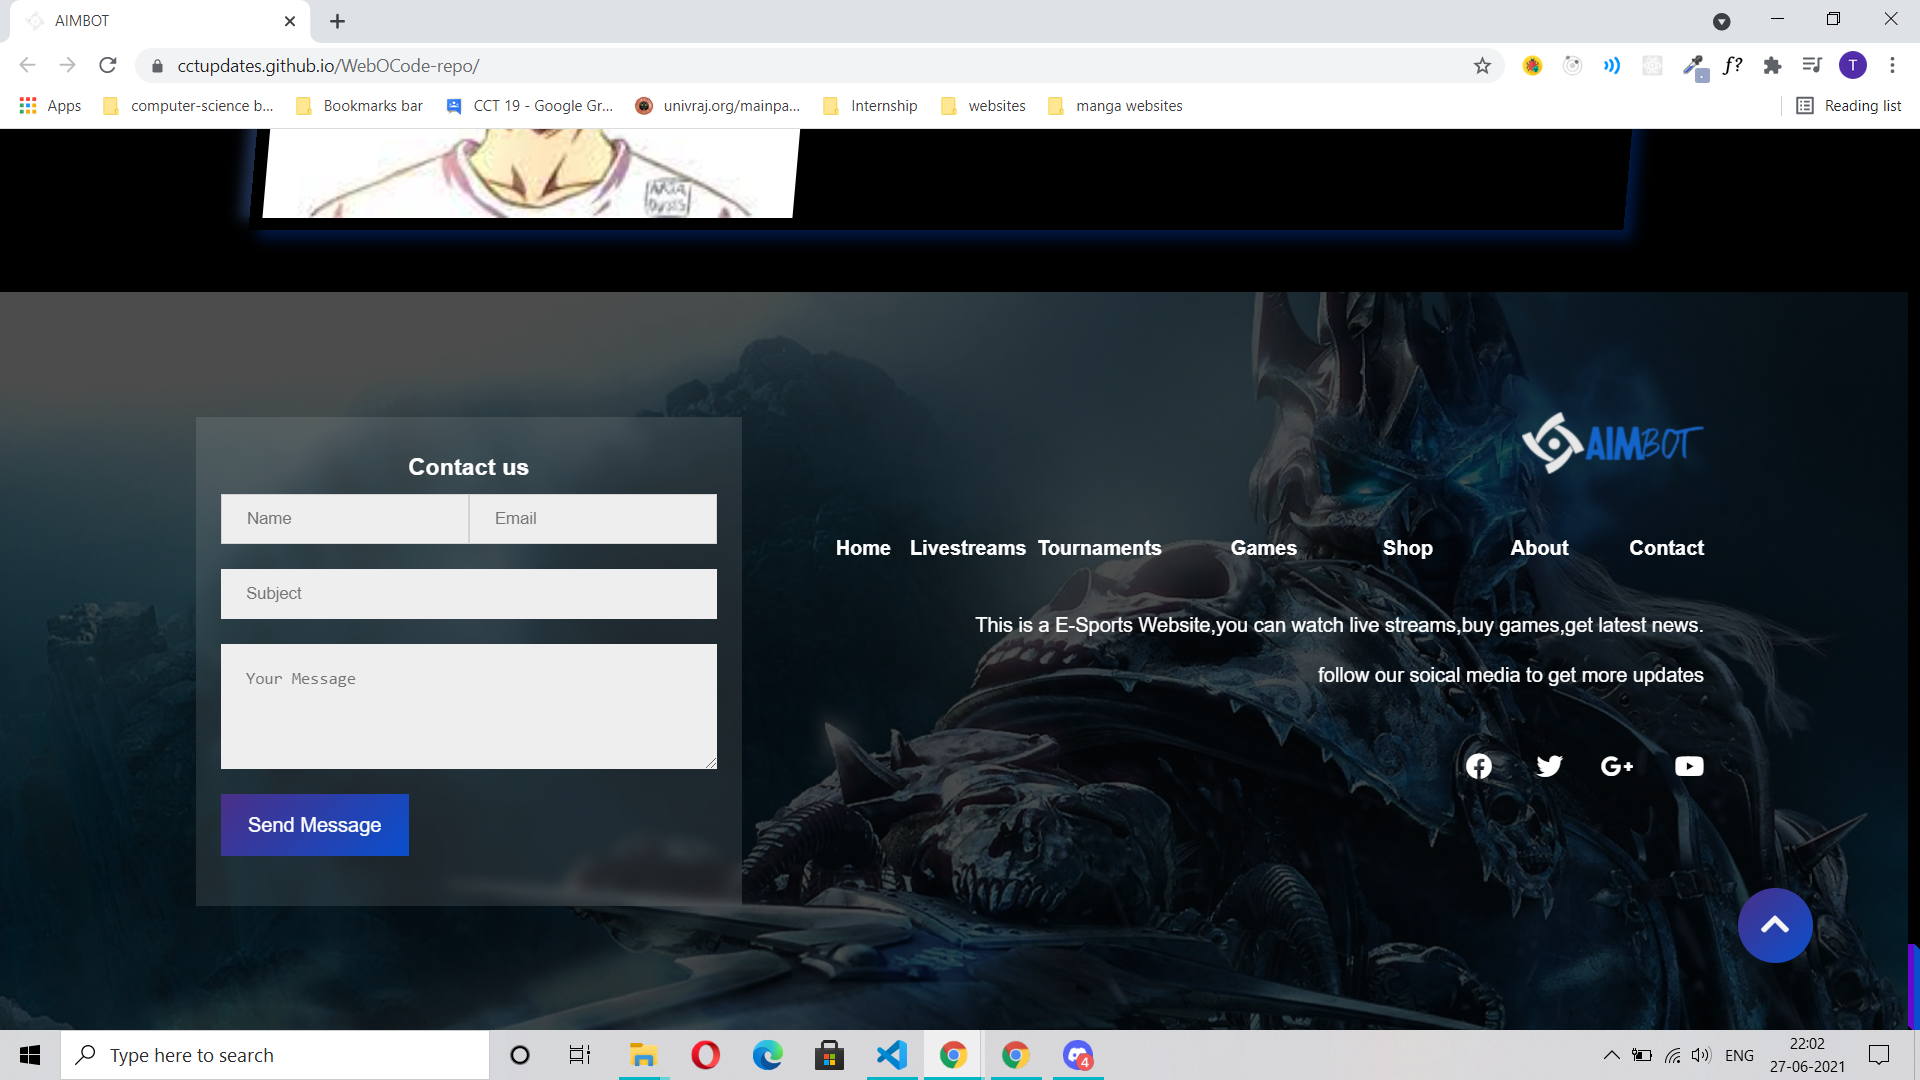The width and height of the screenshot is (1920, 1080).
Task: Expand the websites bookmarks folder
Action: click(x=983, y=106)
